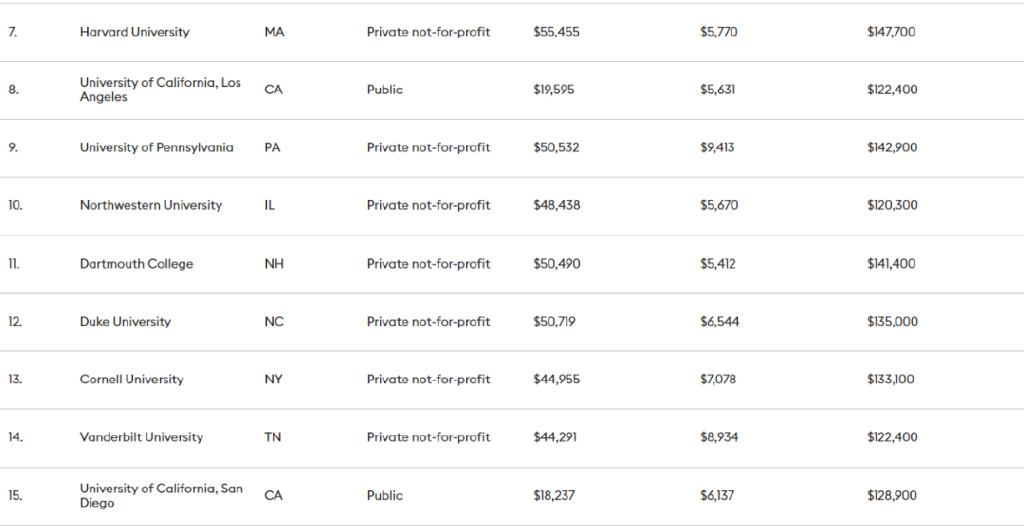Click the $135,000 value for Duke

(892, 322)
